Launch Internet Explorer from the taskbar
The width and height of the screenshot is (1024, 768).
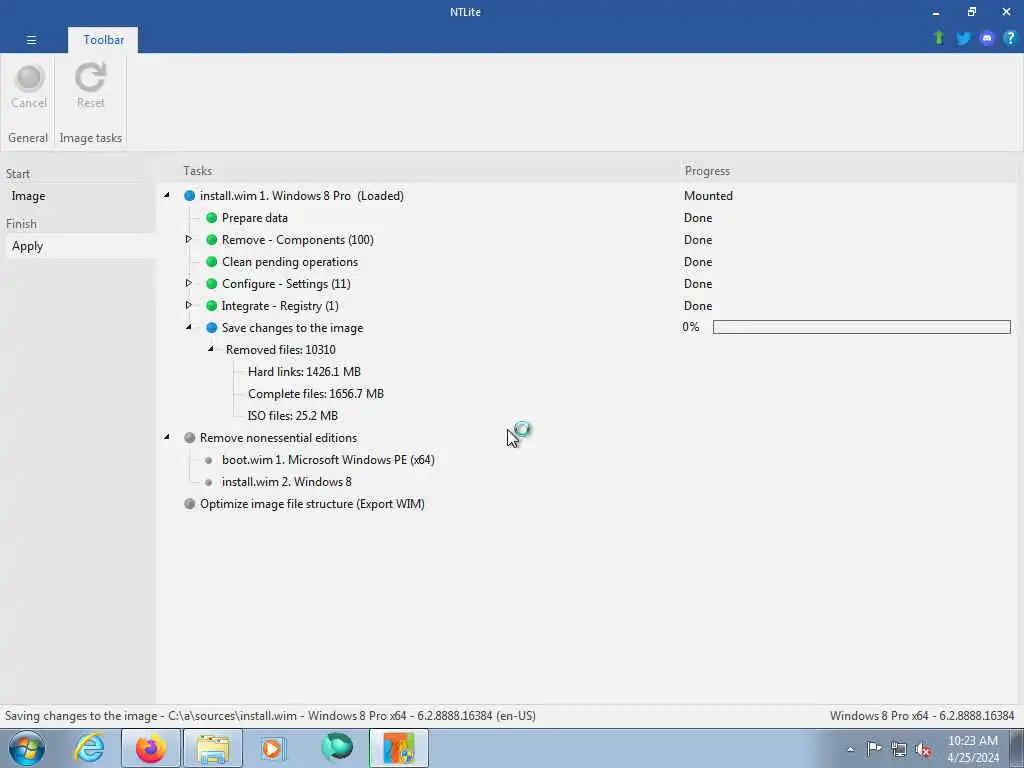[x=89, y=748]
